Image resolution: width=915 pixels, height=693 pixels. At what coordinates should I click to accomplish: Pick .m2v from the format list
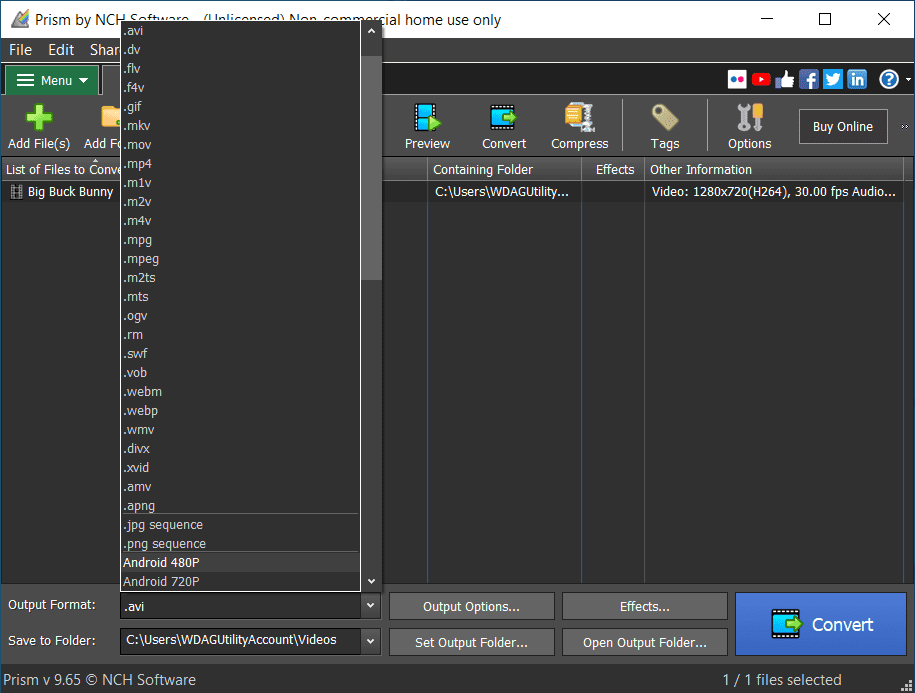tap(240, 202)
